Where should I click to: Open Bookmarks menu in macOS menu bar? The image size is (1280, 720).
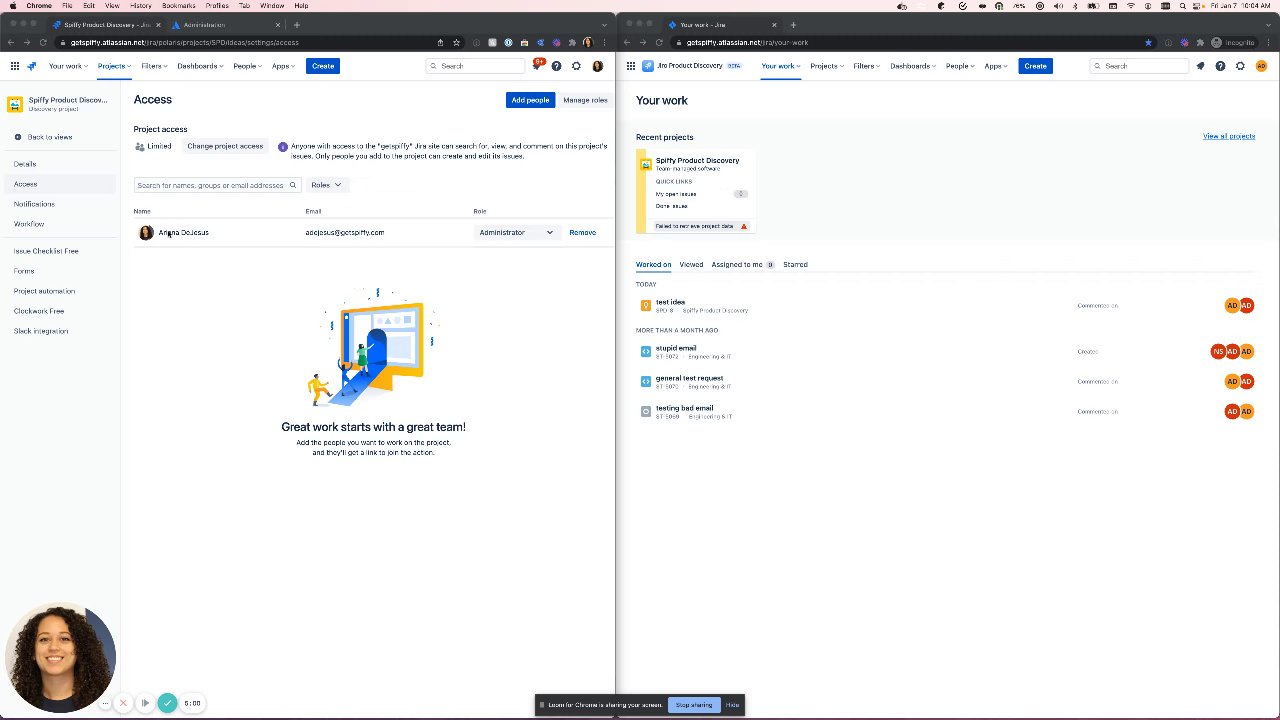coord(179,6)
